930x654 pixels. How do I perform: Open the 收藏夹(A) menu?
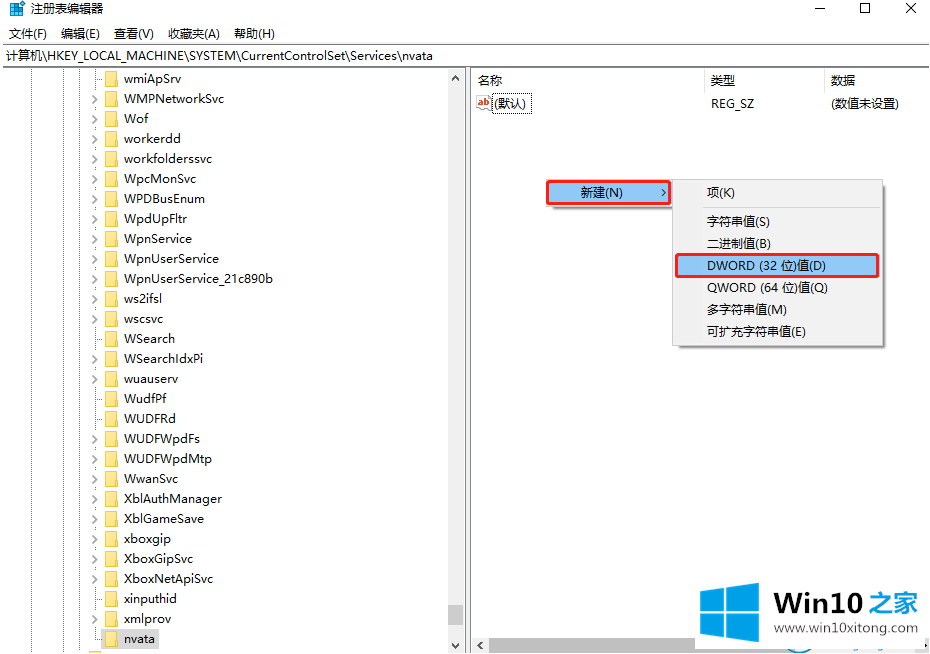click(193, 34)
